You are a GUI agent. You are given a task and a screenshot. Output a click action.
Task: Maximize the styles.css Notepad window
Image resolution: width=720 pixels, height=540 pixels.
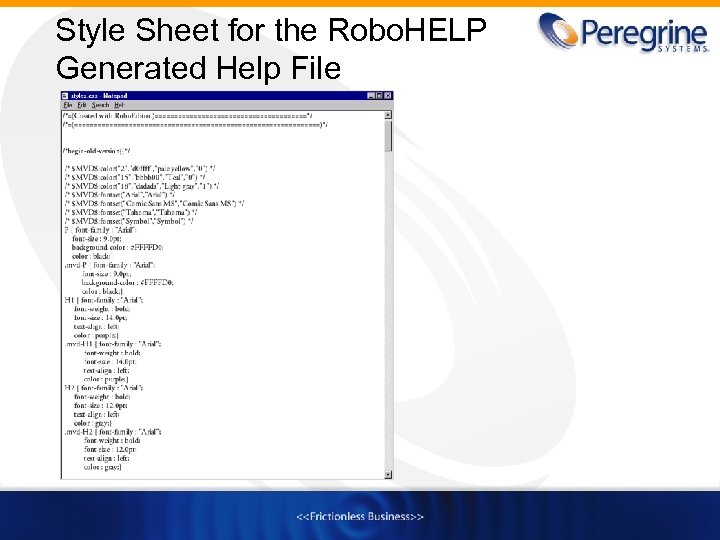coord(379,96)
